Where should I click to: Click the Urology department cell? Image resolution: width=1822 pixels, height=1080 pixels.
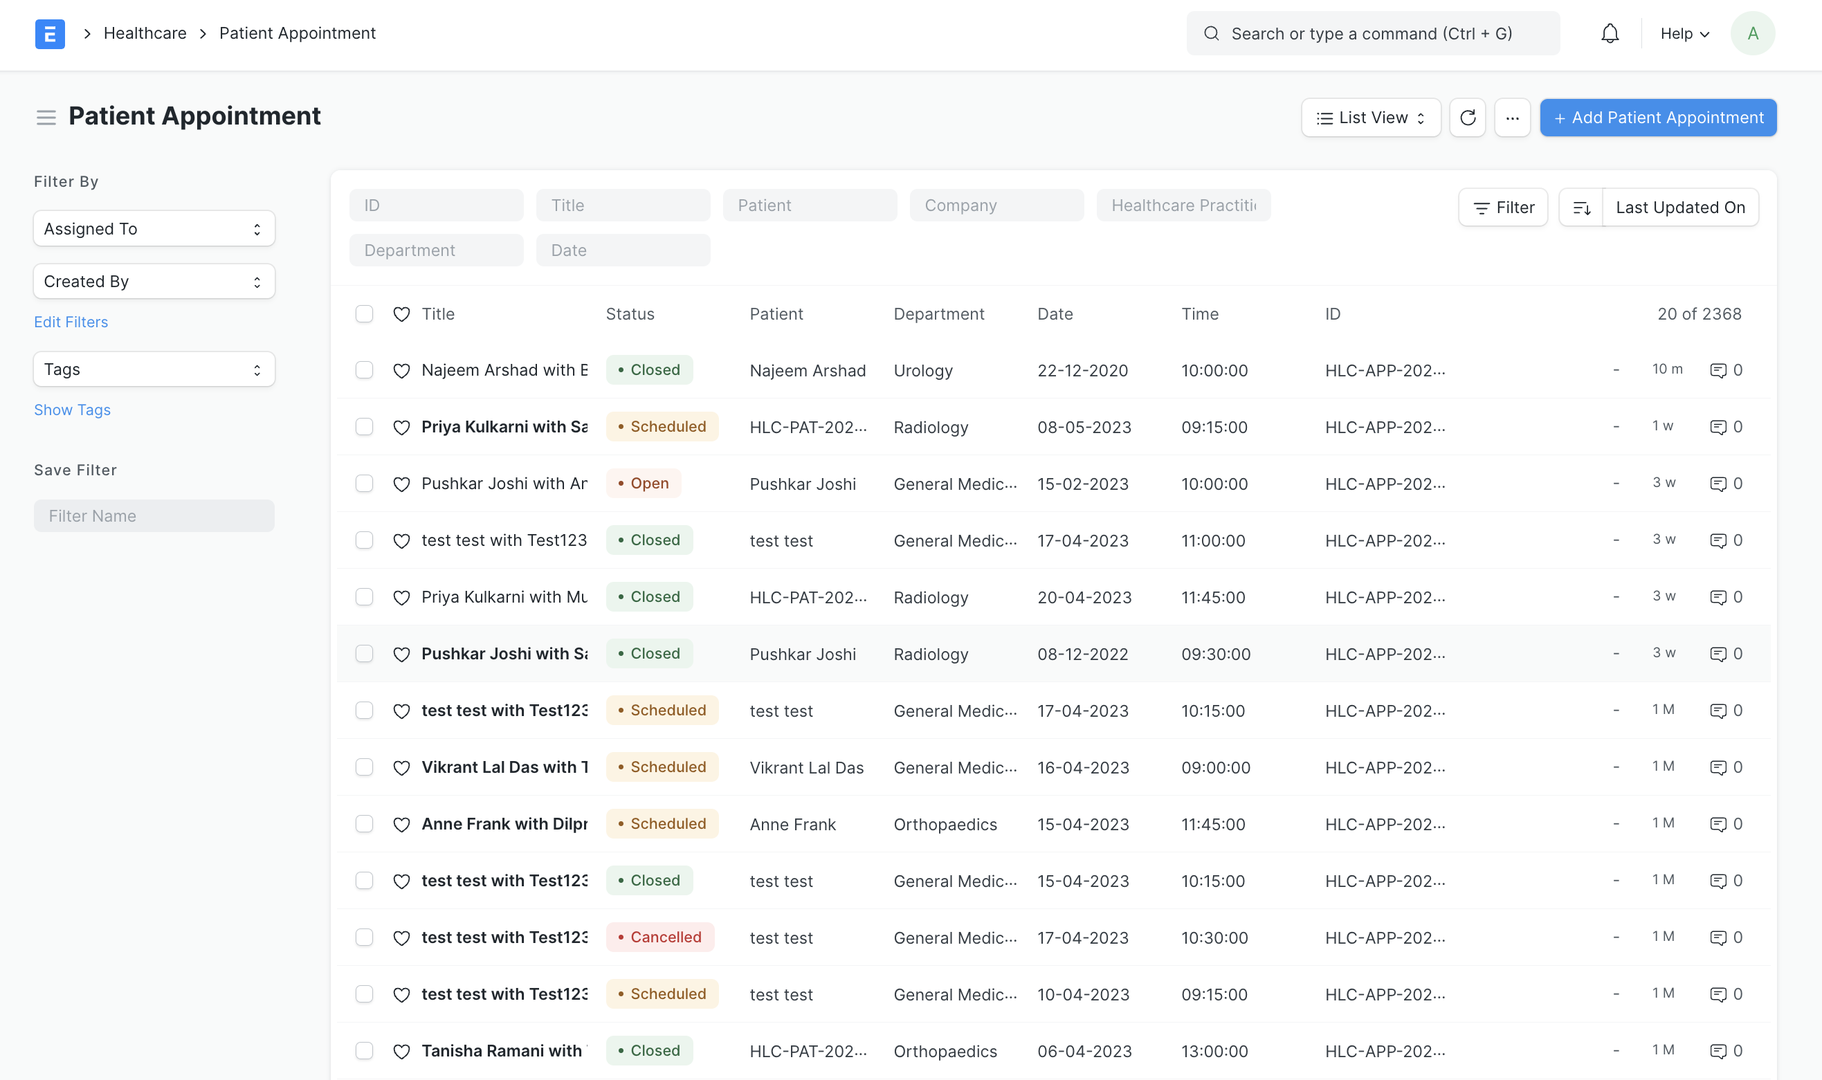pos(923,371)
